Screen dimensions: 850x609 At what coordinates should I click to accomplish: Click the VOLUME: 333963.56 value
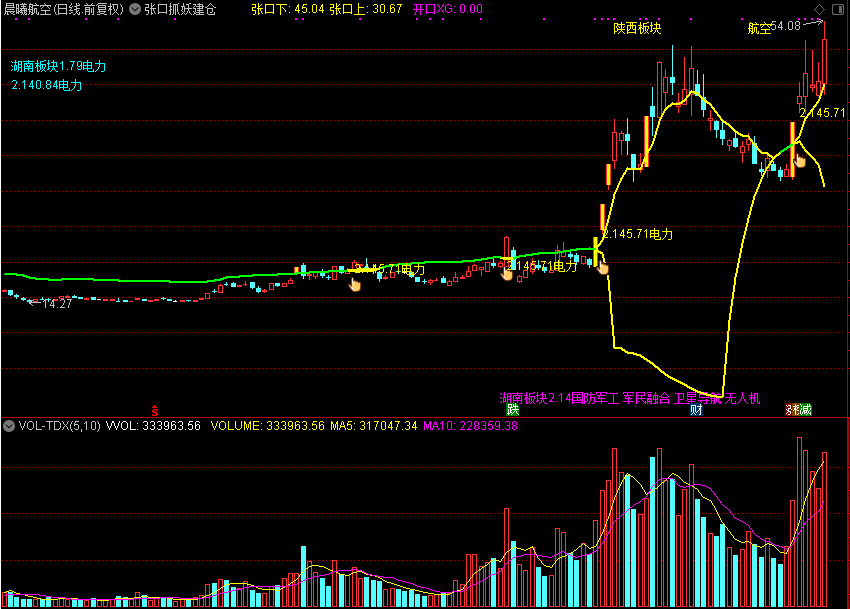click(x=267, y=426)
